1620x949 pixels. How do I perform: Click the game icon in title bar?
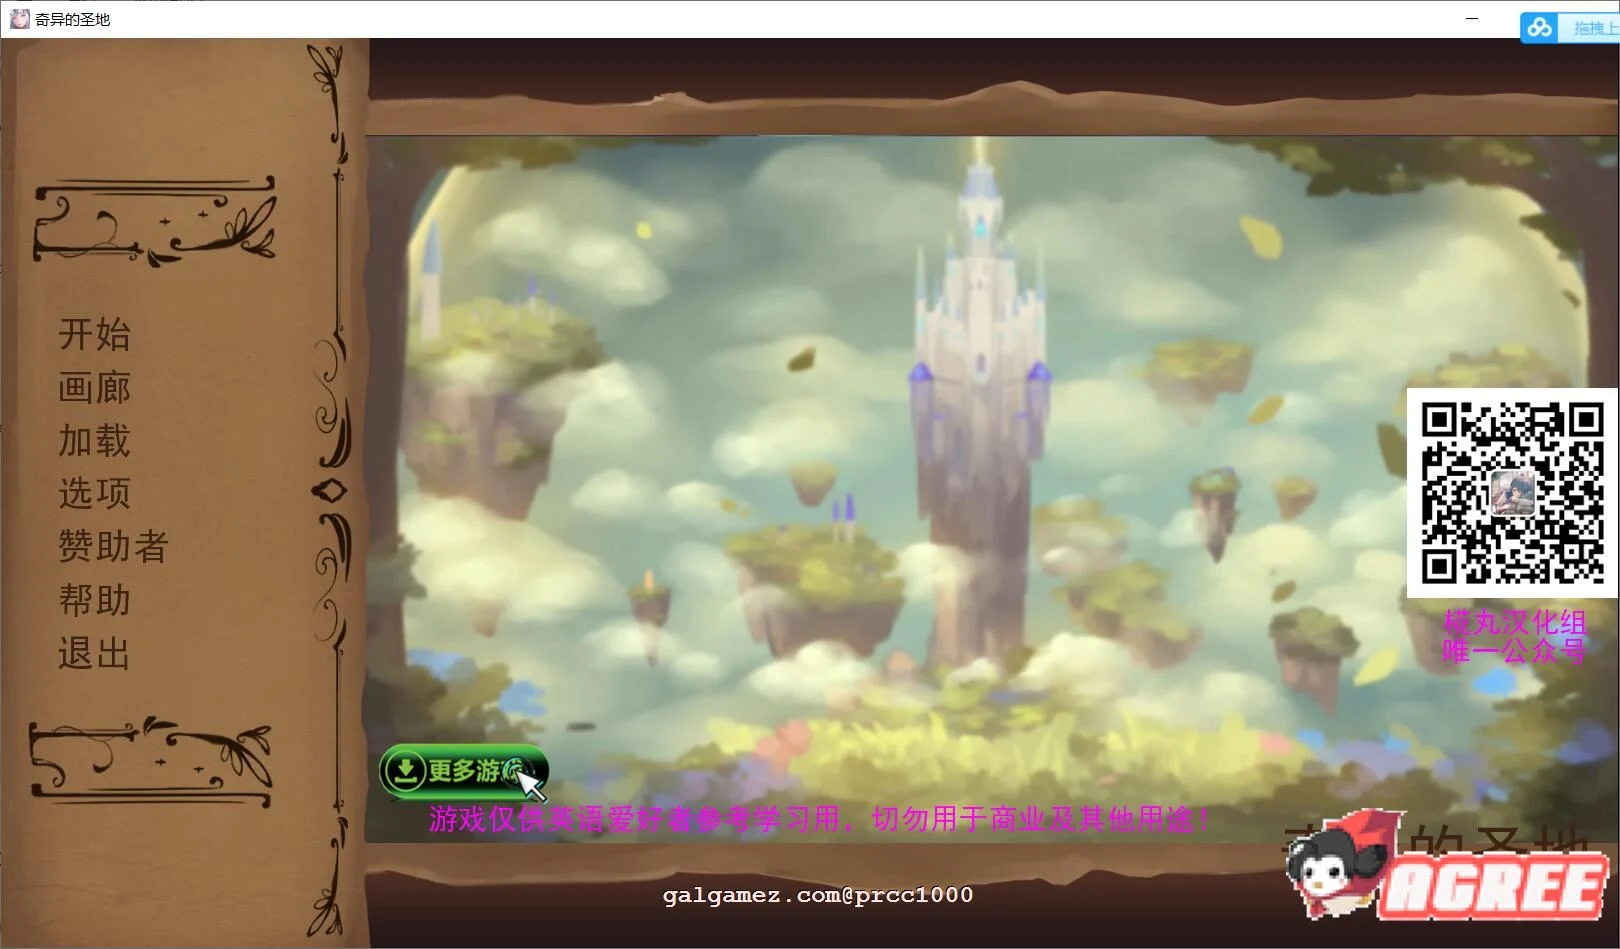tap(19, 19)
